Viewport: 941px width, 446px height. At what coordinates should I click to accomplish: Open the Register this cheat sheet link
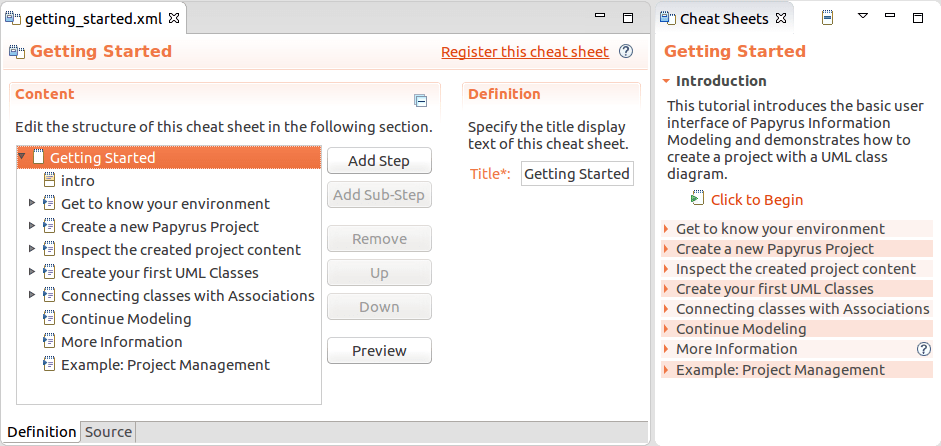coord(524,52)
